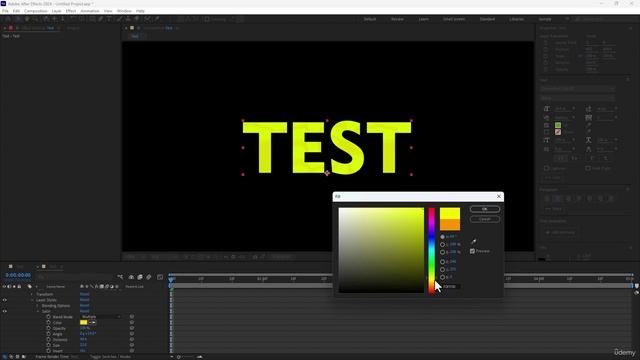640x360 pixels.
Task: Select the G green radio button
Action: click(442, 270)
